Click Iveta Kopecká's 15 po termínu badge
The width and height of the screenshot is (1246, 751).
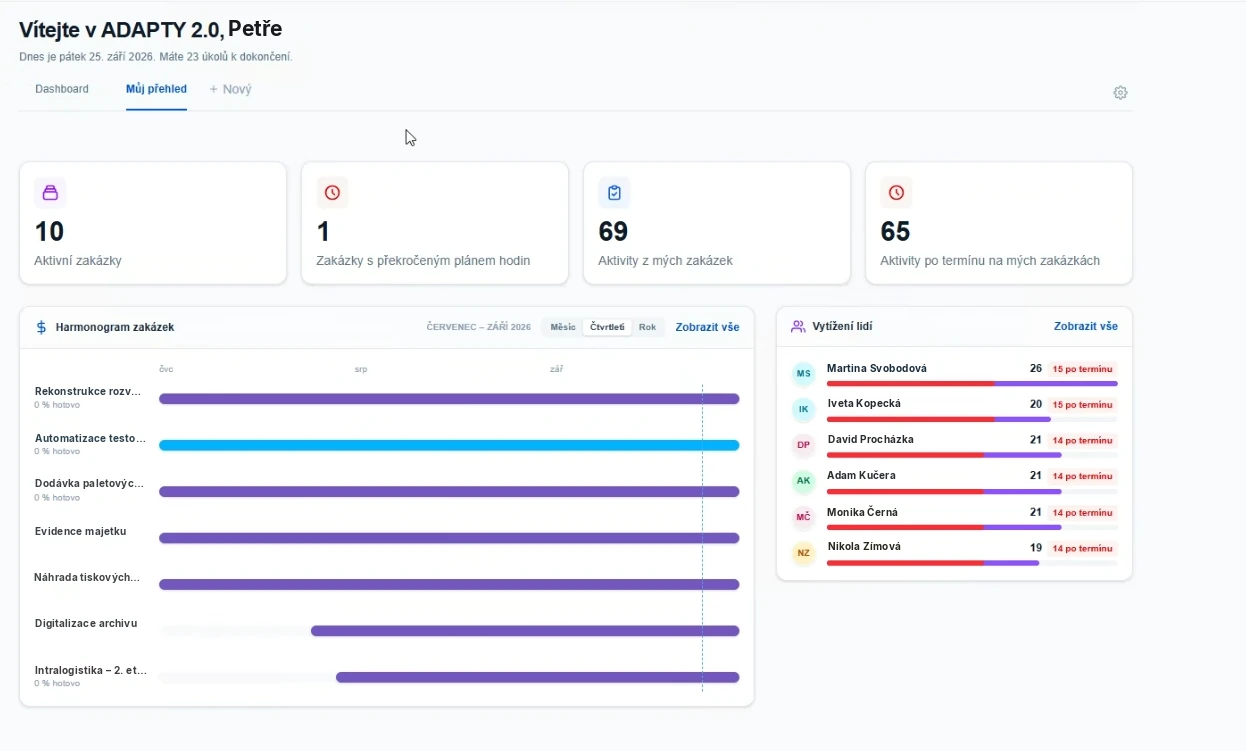(1082, 404)
